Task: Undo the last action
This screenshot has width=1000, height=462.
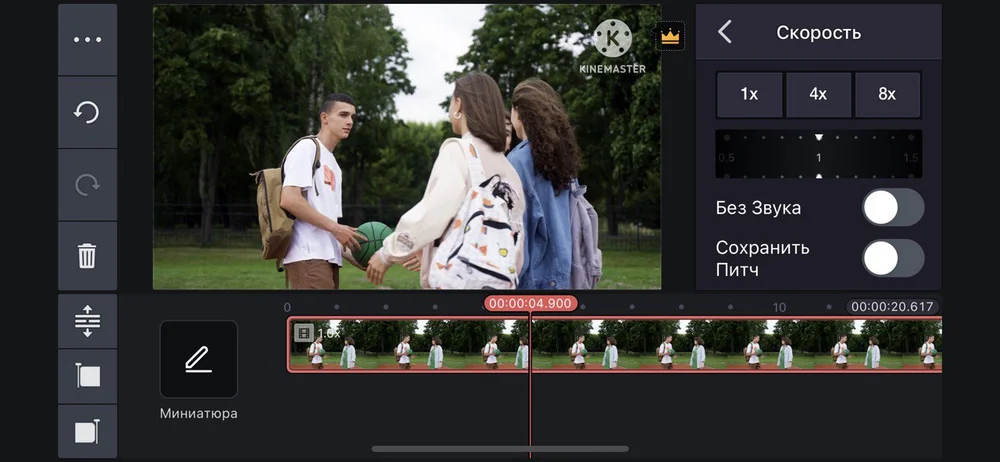Action: coord(87,112)
